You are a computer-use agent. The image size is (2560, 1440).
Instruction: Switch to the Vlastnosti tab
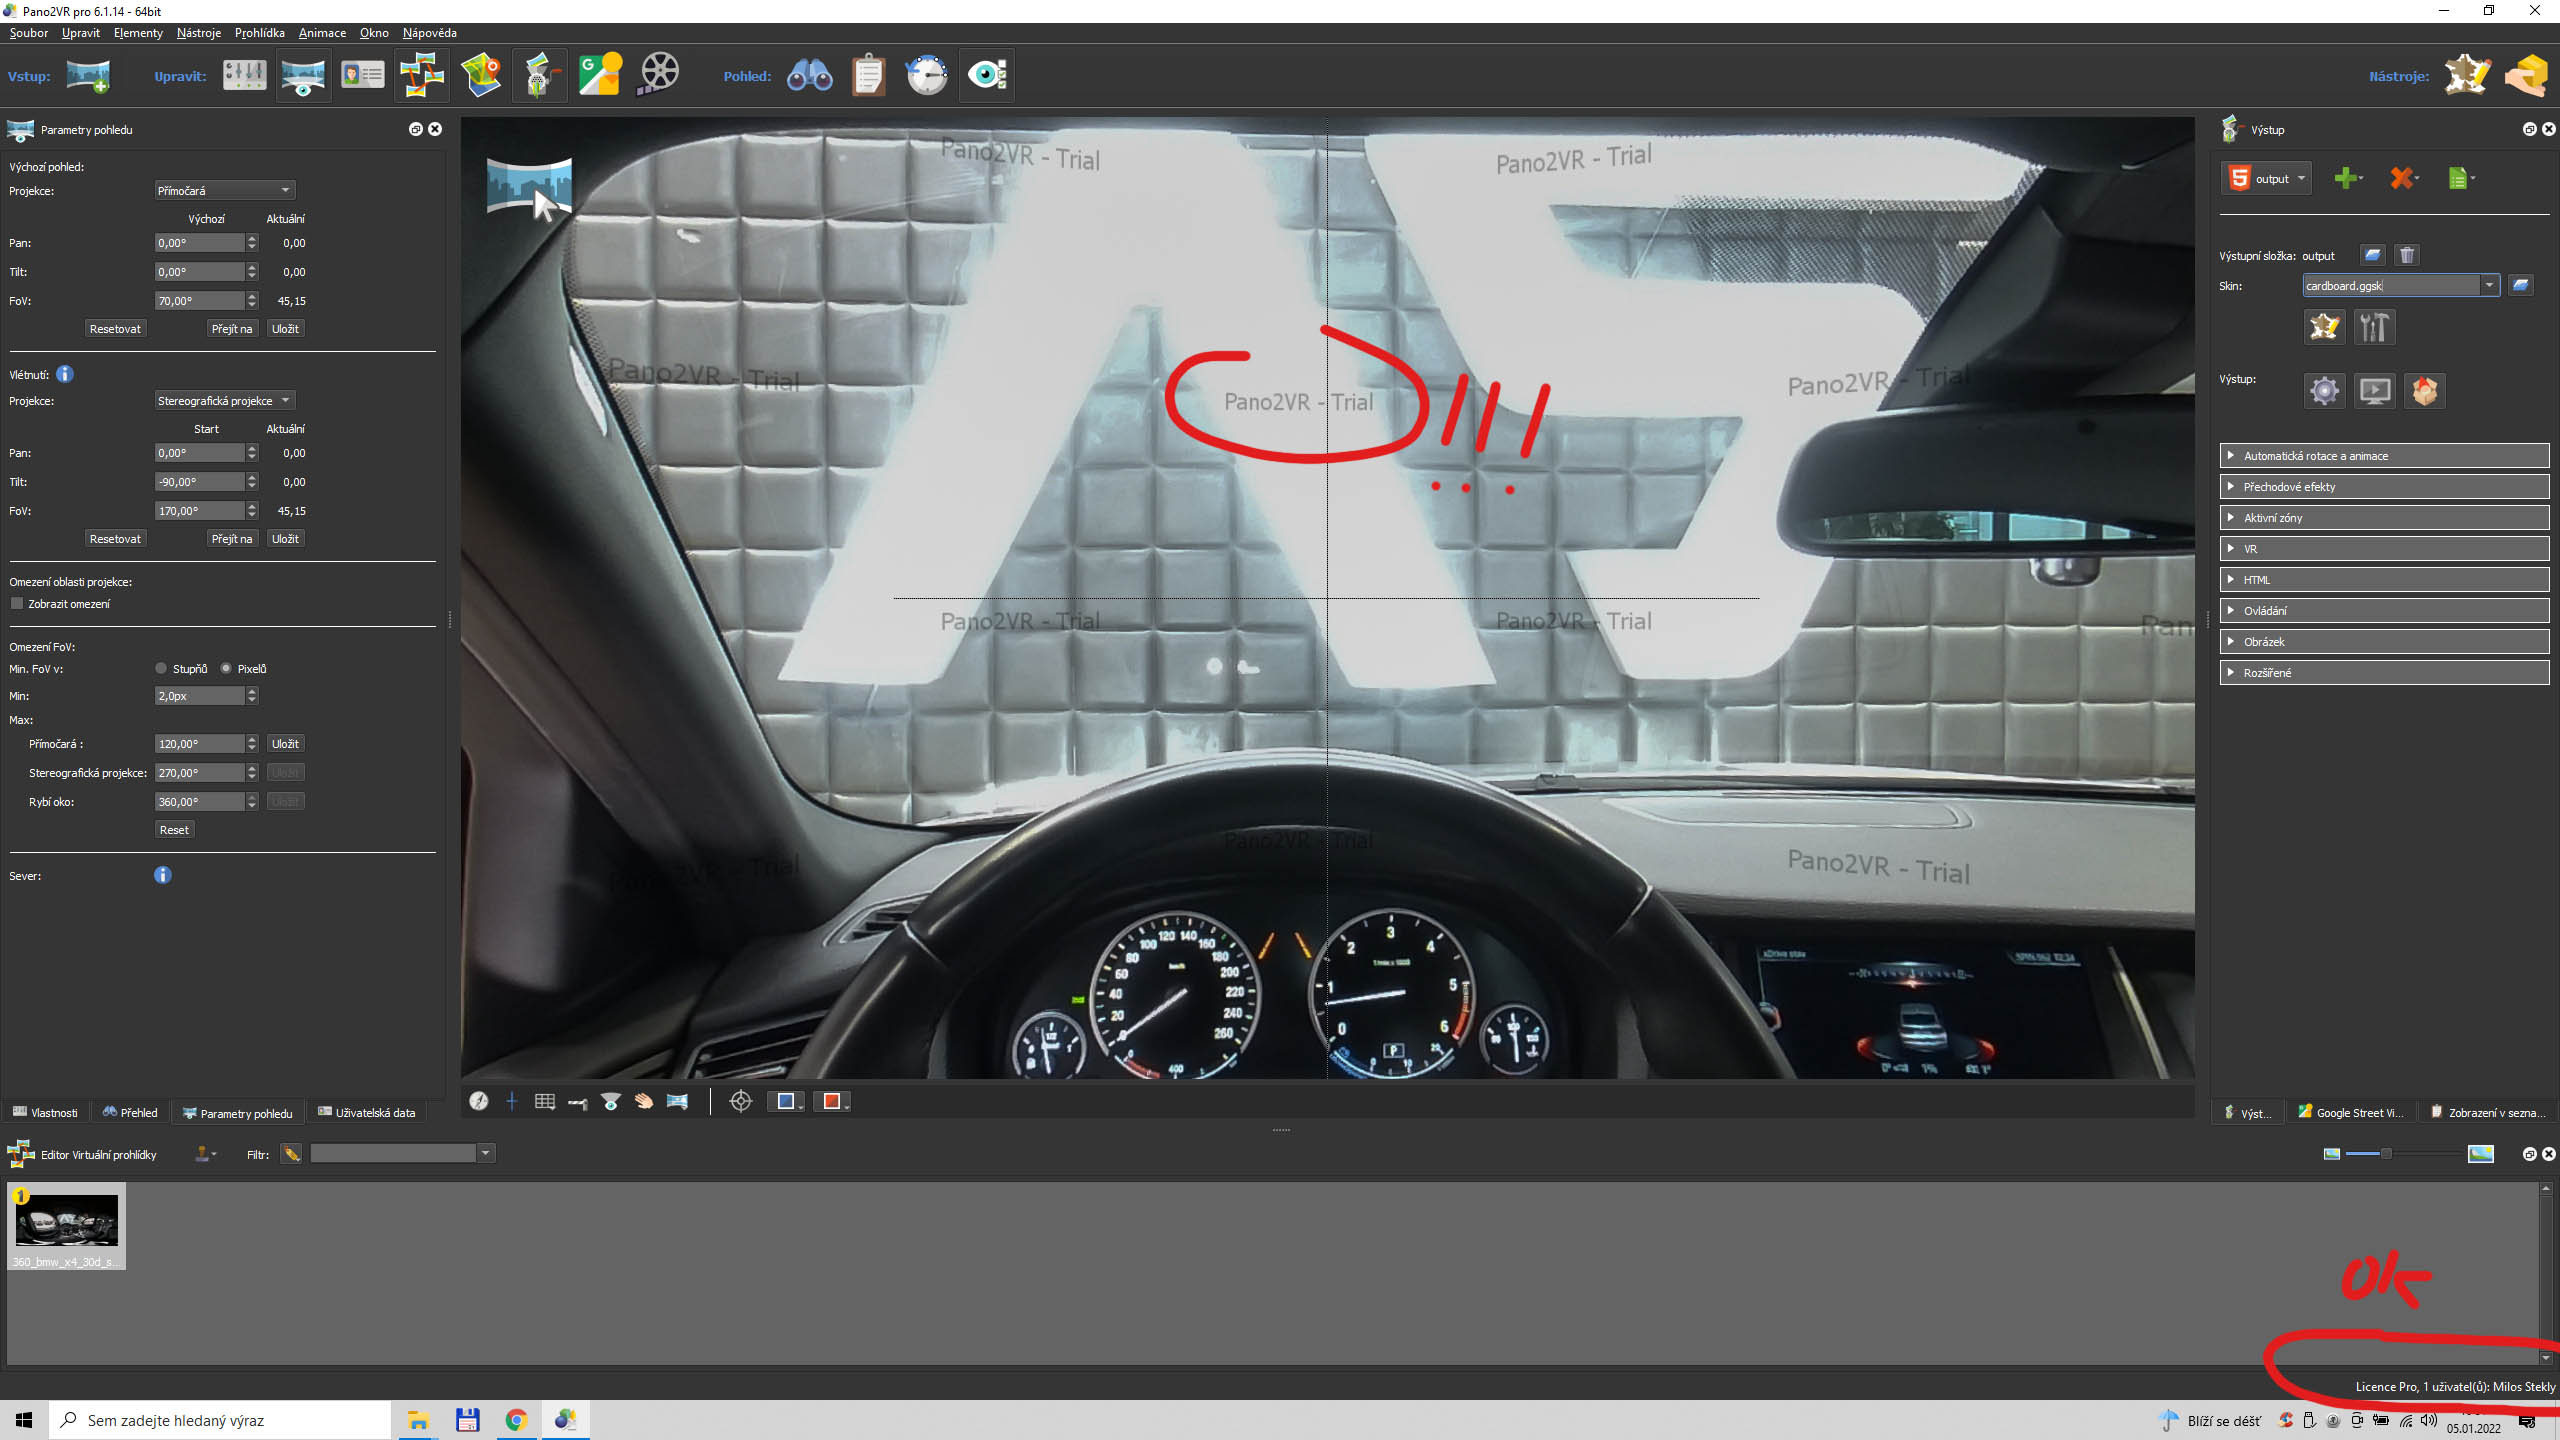coord(45,1112)
